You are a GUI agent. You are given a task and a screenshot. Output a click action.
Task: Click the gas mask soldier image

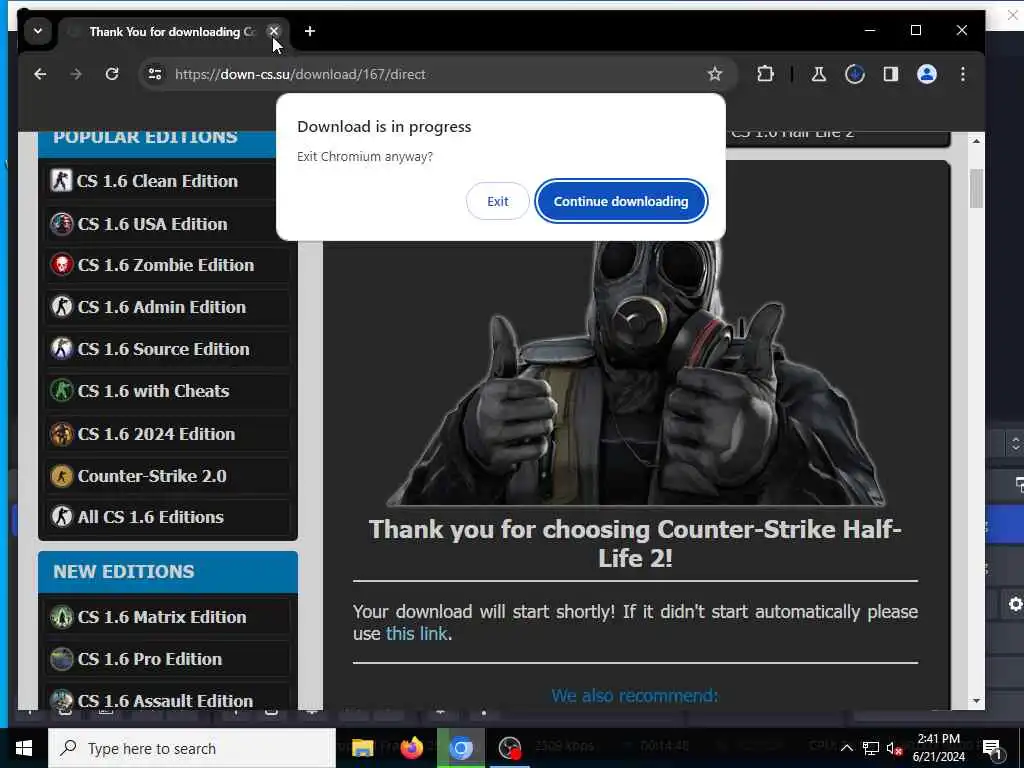point(635,372)
